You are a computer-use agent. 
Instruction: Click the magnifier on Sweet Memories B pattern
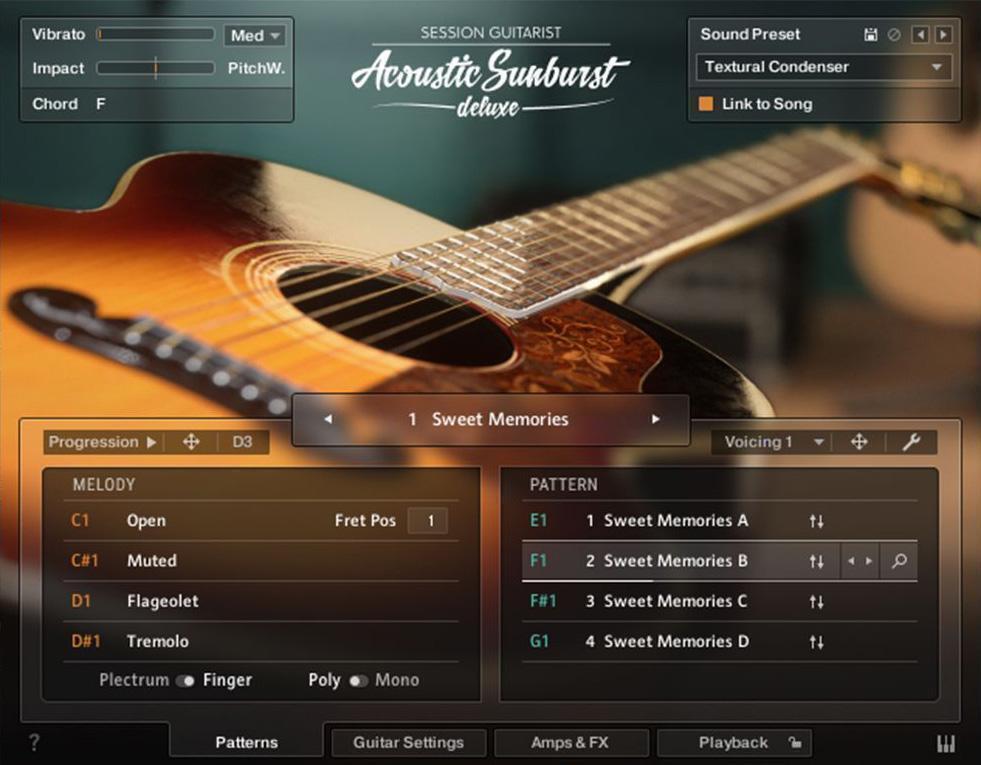(899, 561)
